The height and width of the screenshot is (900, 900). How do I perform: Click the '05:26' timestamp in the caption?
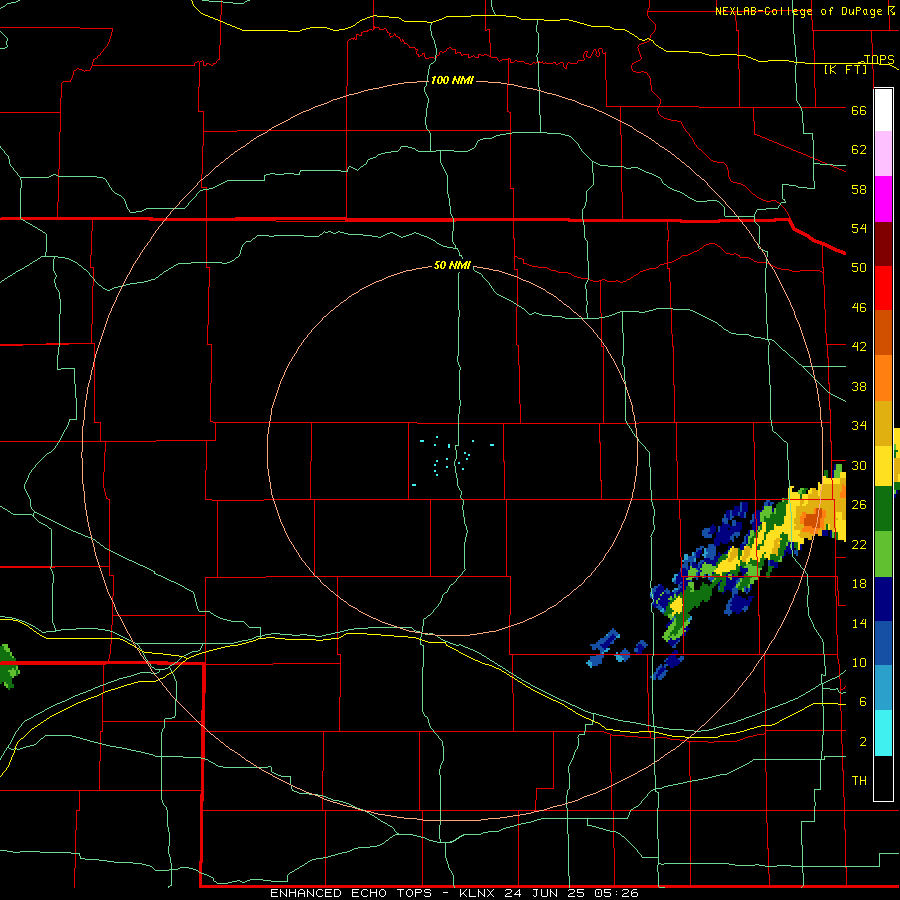coord(616,893)
